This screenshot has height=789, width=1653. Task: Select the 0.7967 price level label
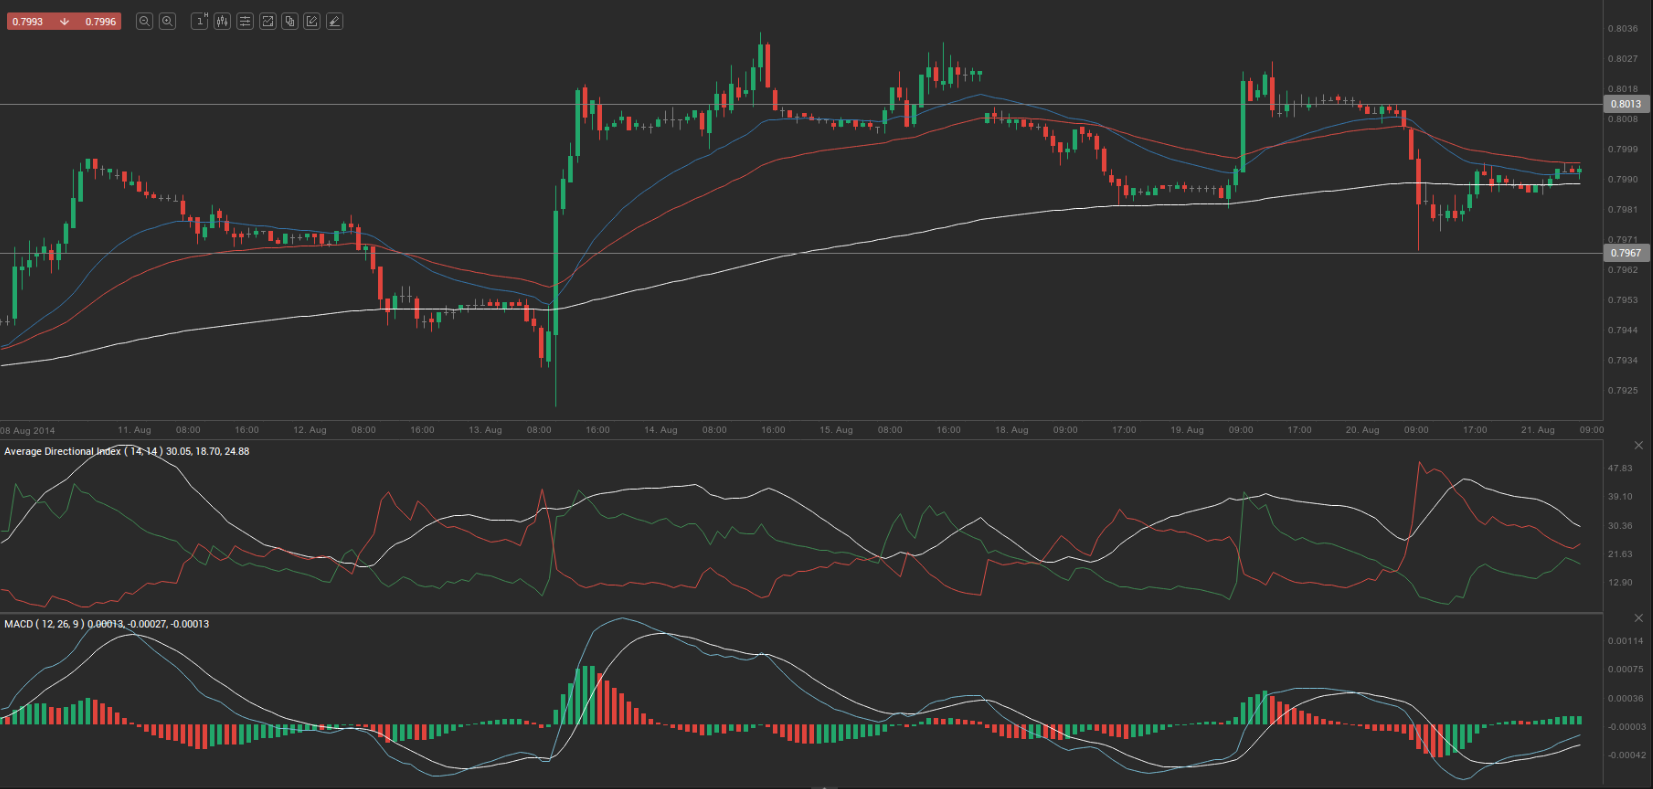click(x=1625, y=253)
